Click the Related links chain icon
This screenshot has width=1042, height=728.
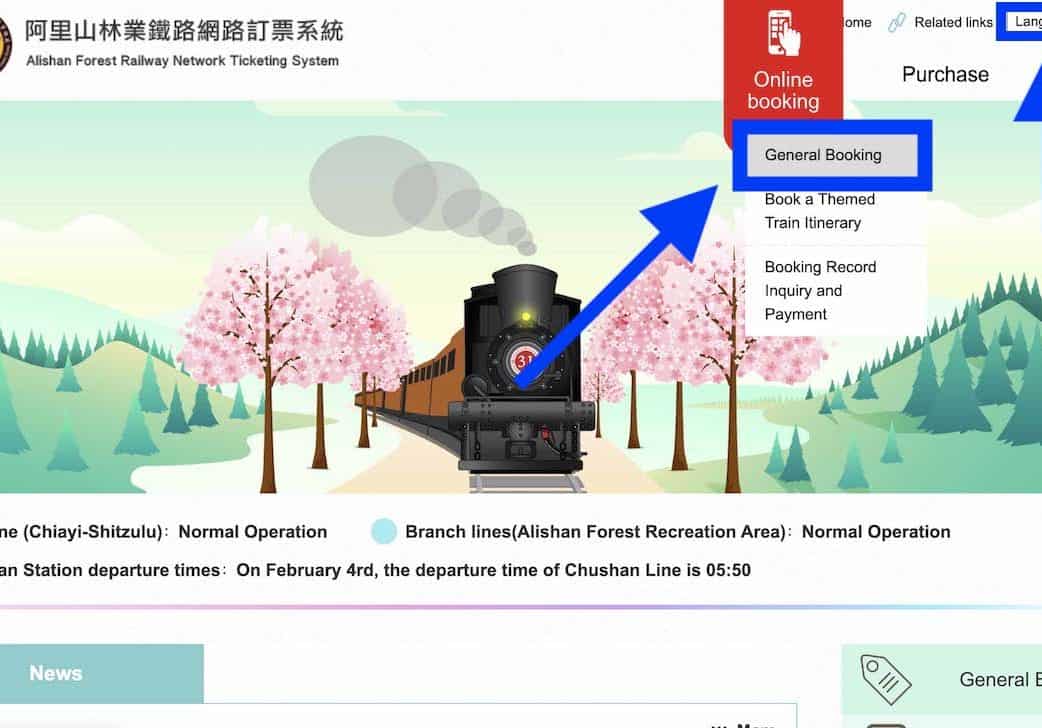(896, 23)
